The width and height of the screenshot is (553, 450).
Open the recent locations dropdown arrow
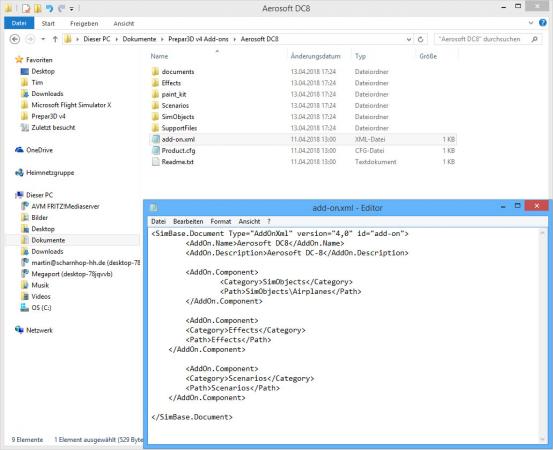[x=43, y=39]
